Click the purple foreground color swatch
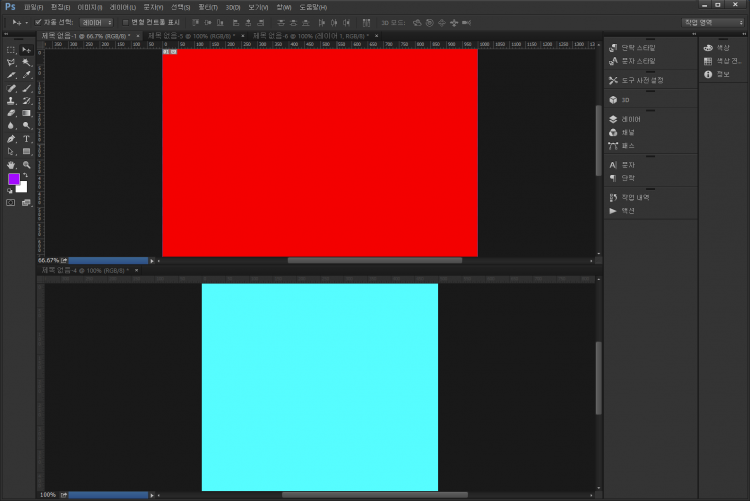 click(x=14, y=179)
